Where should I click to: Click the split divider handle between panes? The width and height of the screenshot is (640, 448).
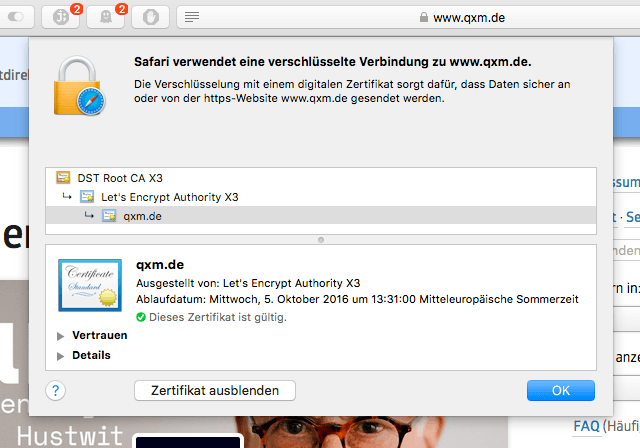click(320, 240)
